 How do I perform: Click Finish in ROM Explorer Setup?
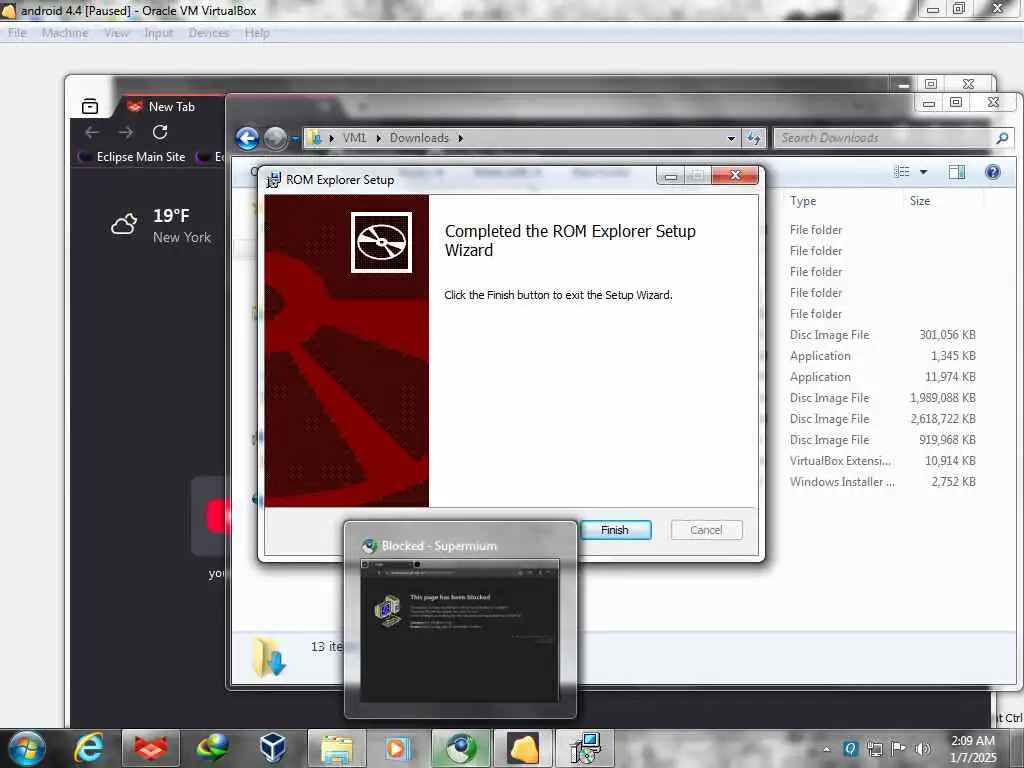(x=615, y=530)
